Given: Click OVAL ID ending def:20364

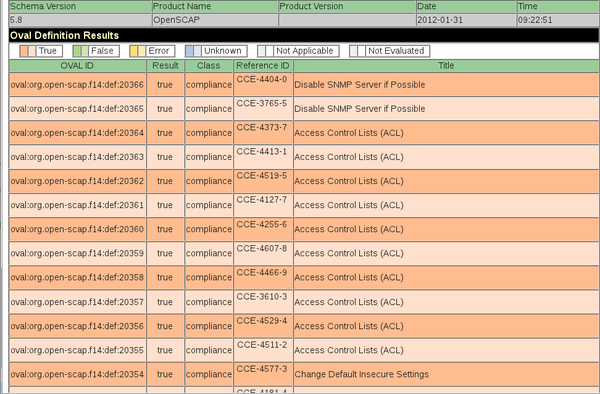Looking at the screenshot, I should pos(77,133).
